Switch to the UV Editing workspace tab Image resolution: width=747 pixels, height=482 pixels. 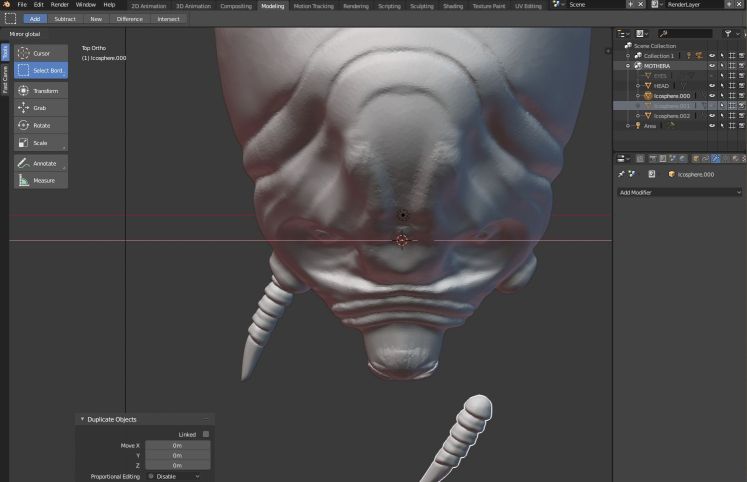528,6
